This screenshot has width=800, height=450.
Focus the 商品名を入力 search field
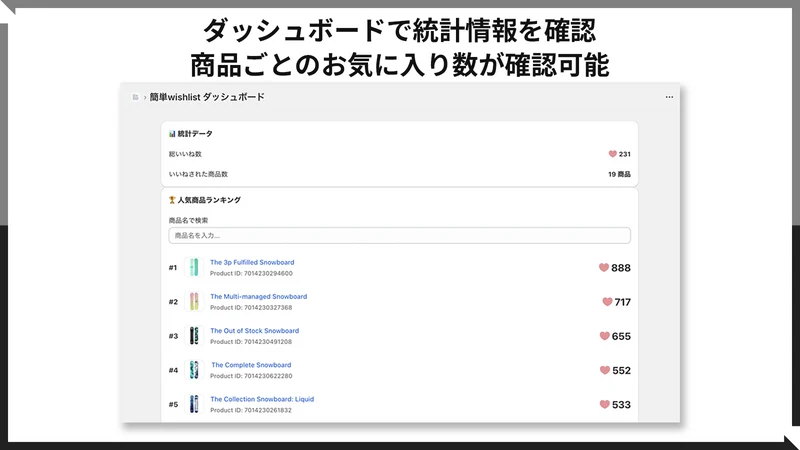click(x=399, y=235)
